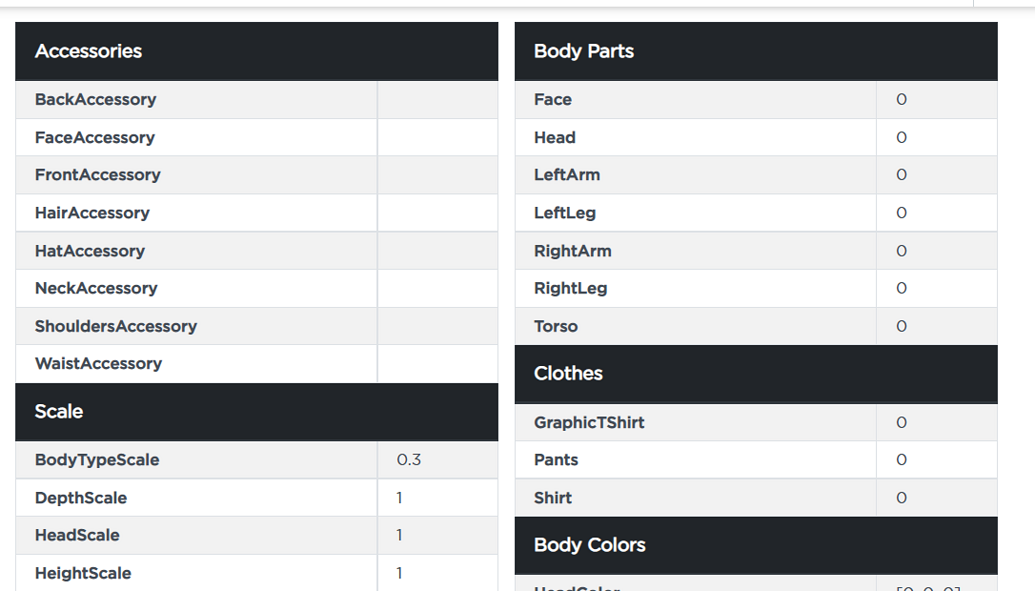Select the Face value cell
The width and height of the screenshot is (1035, 591).
coord(937,100)
